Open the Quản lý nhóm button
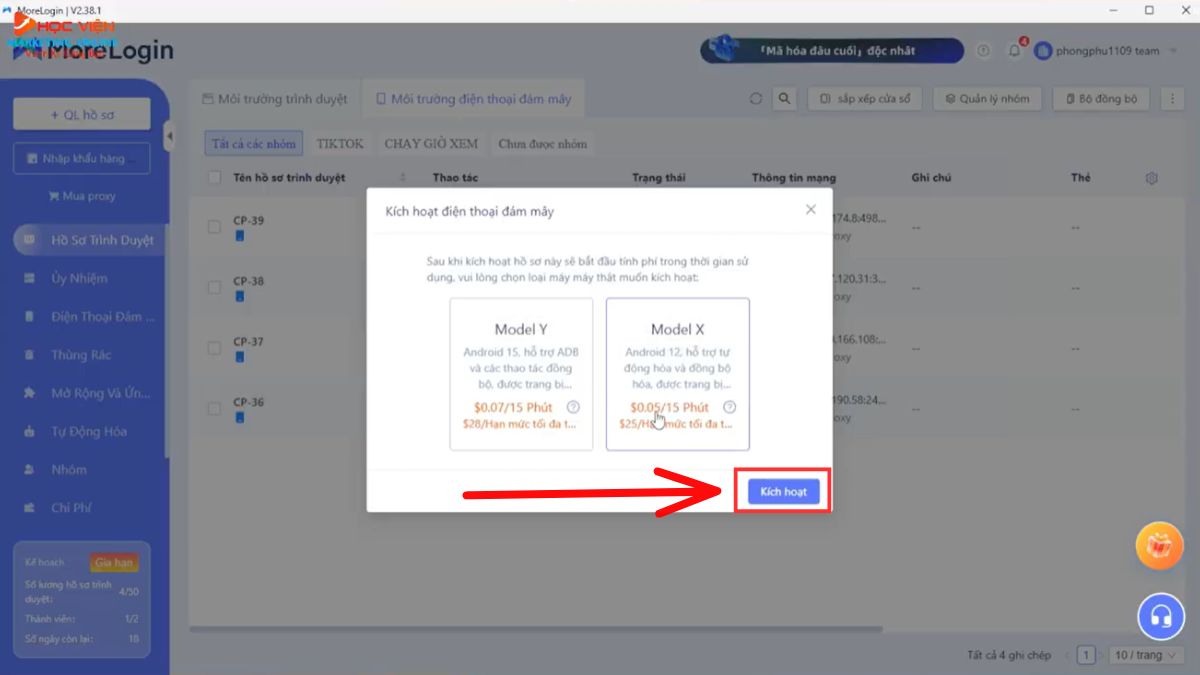The width and height of the screenshot is (1200, 675). tap(987, 99)
